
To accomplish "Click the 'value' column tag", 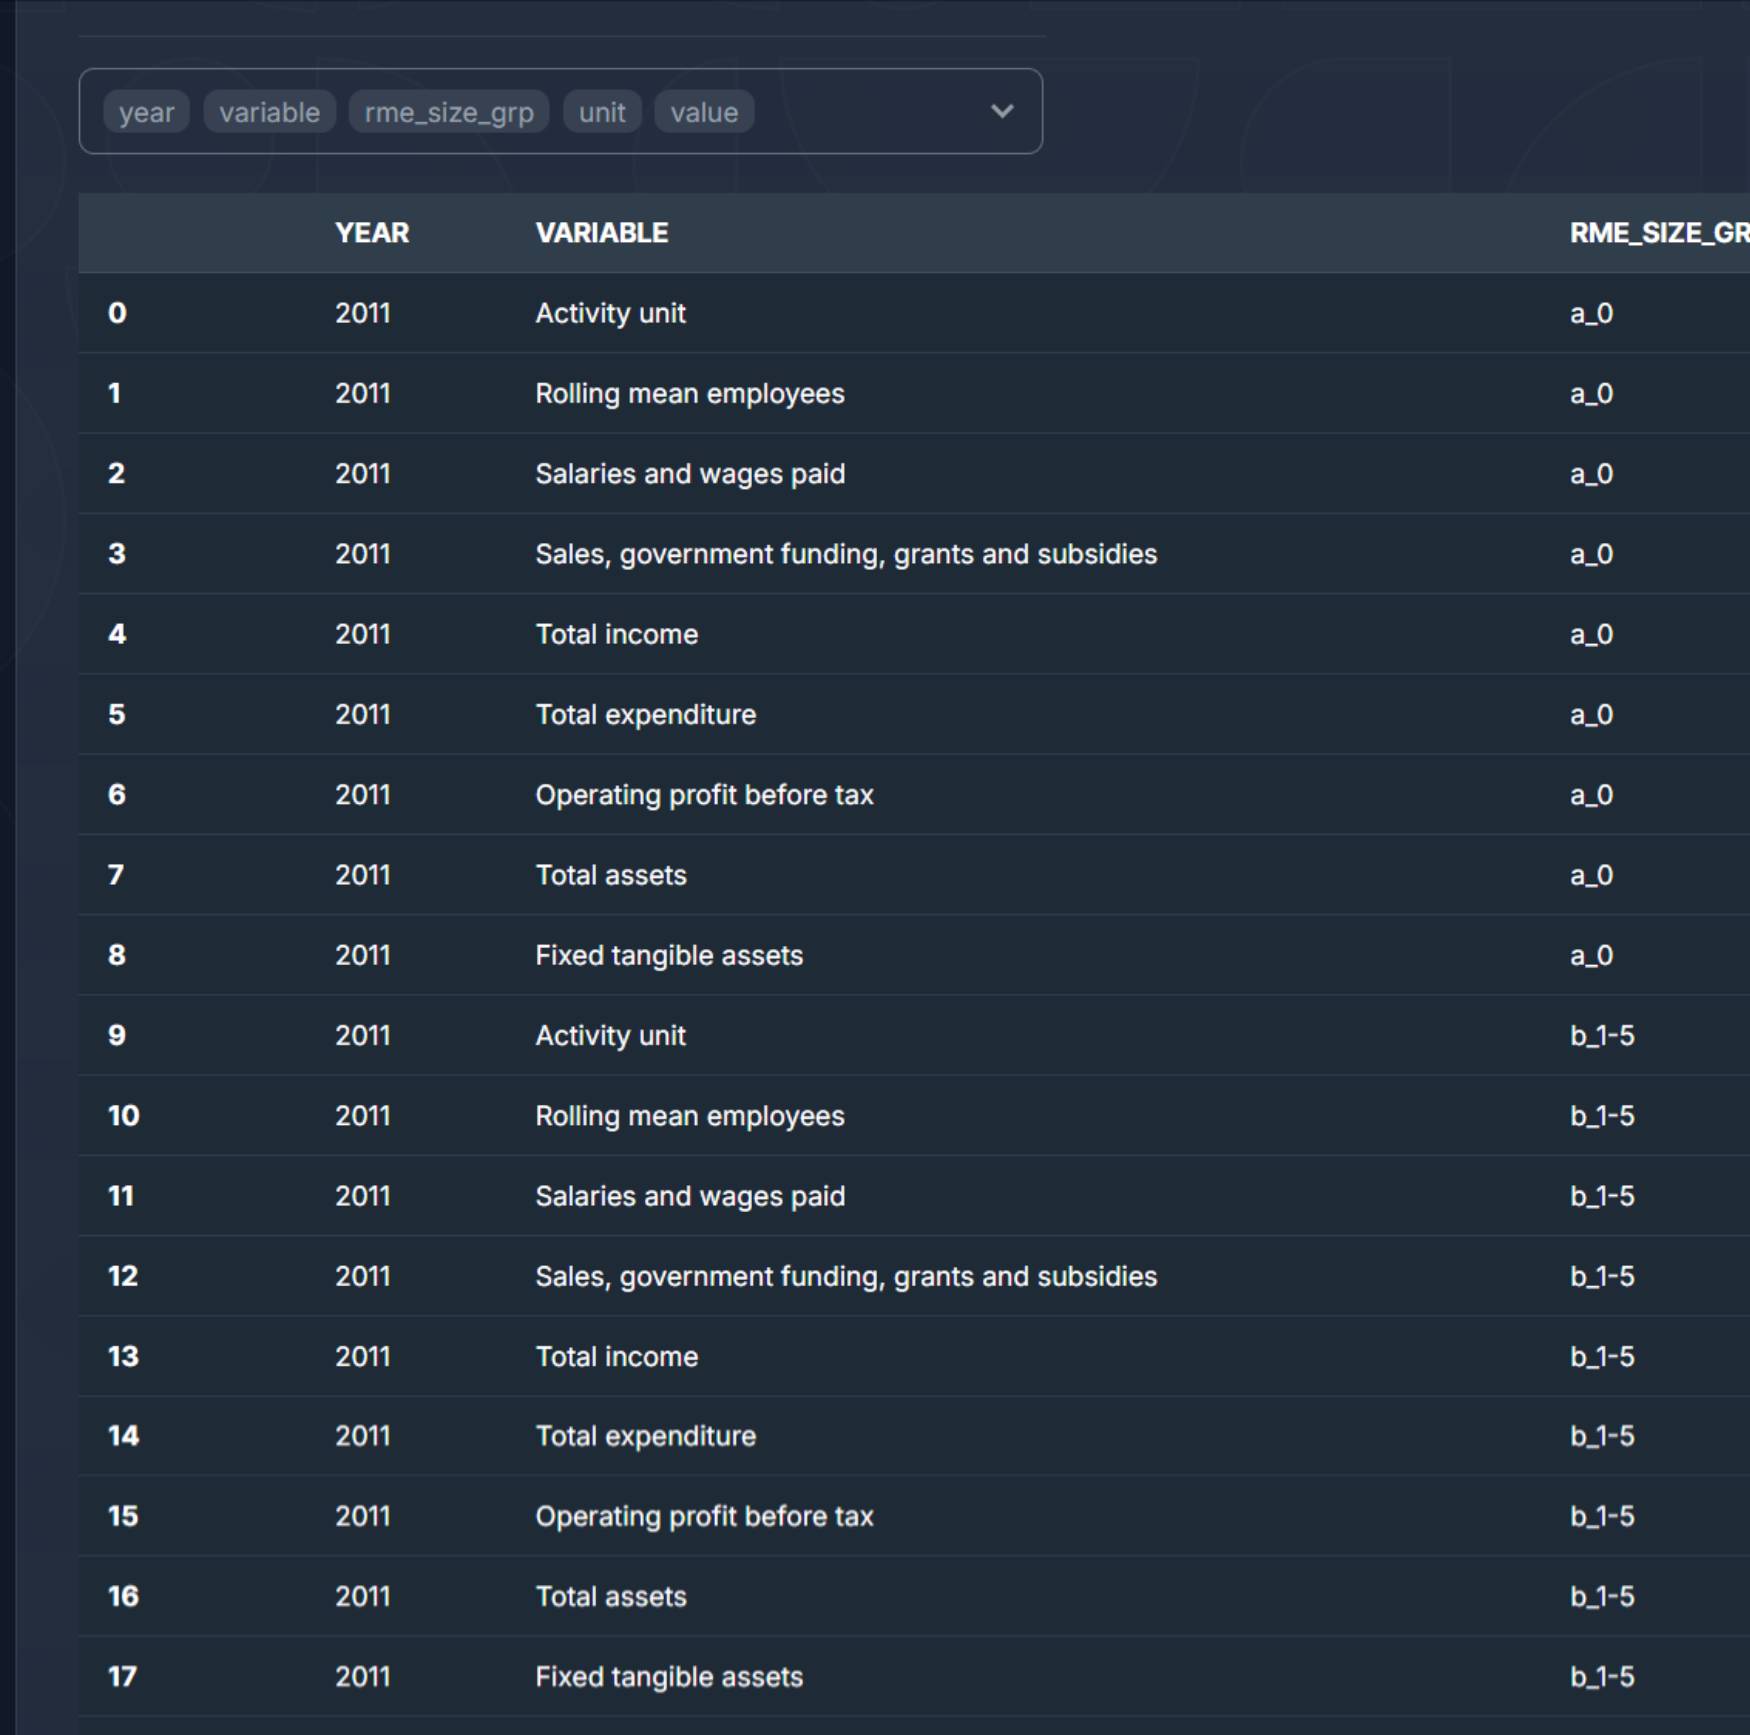I will (x=704, y=112).
